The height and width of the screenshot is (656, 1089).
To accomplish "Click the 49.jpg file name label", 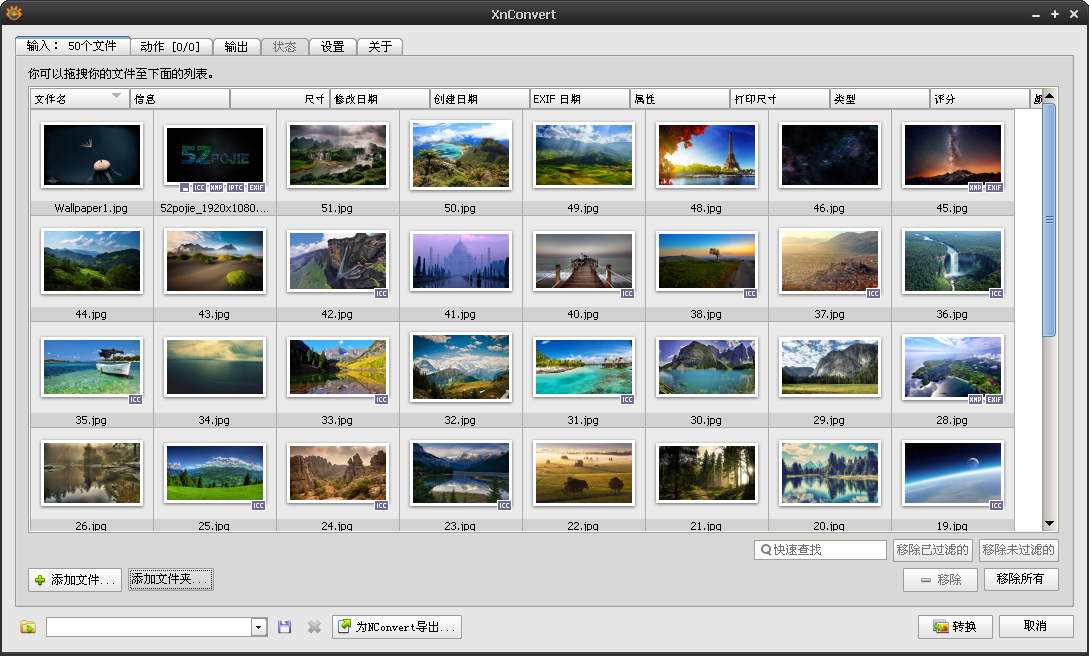I will [583, 208].
